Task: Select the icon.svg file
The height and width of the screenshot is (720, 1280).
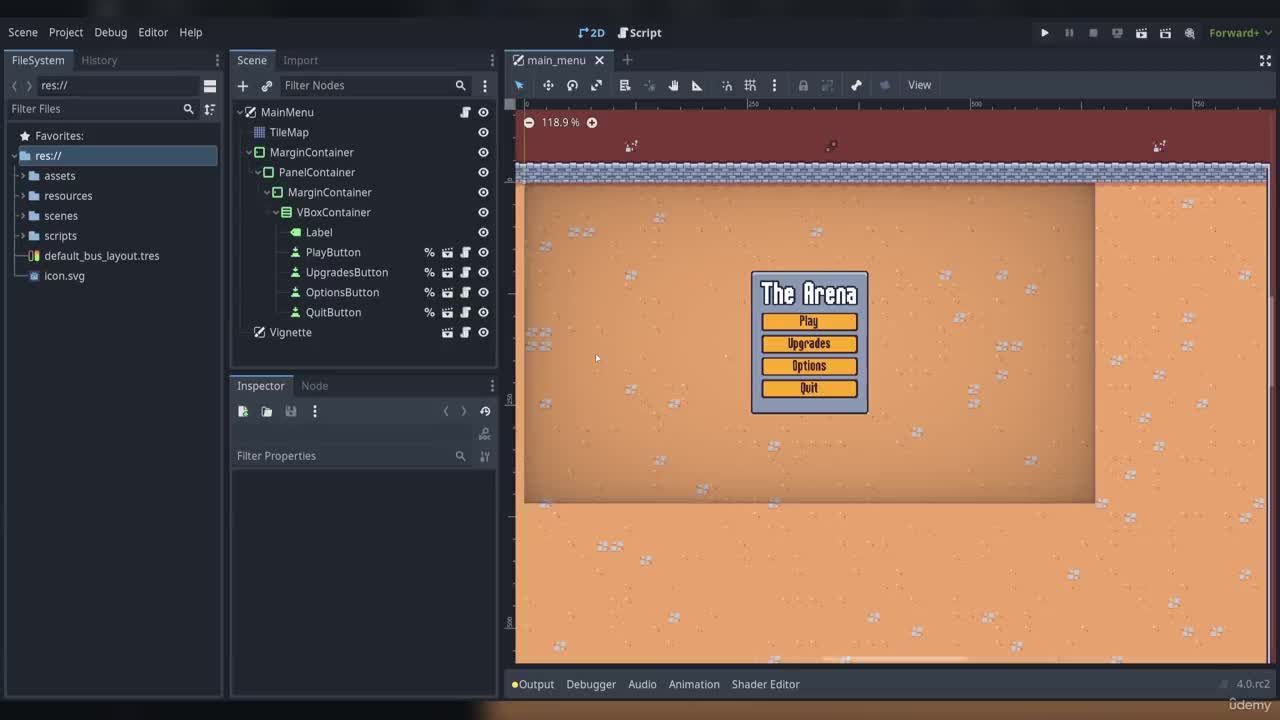Action: [x=64, y=276]
